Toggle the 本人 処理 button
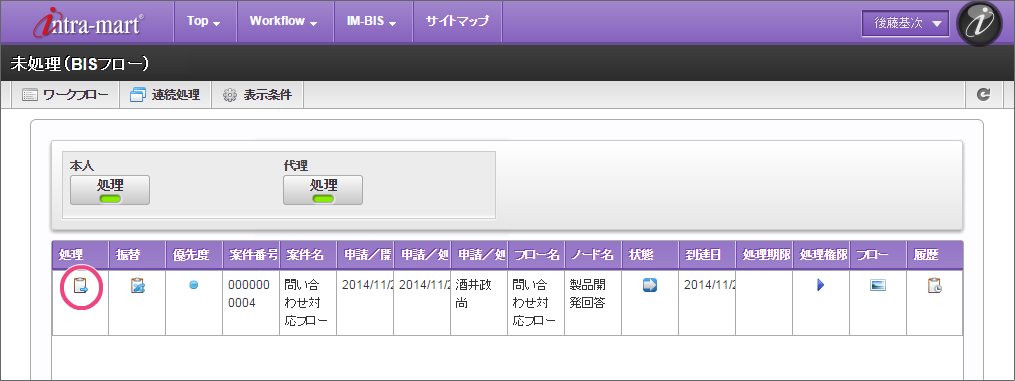 pyautogui.click(x=110, y=190)
